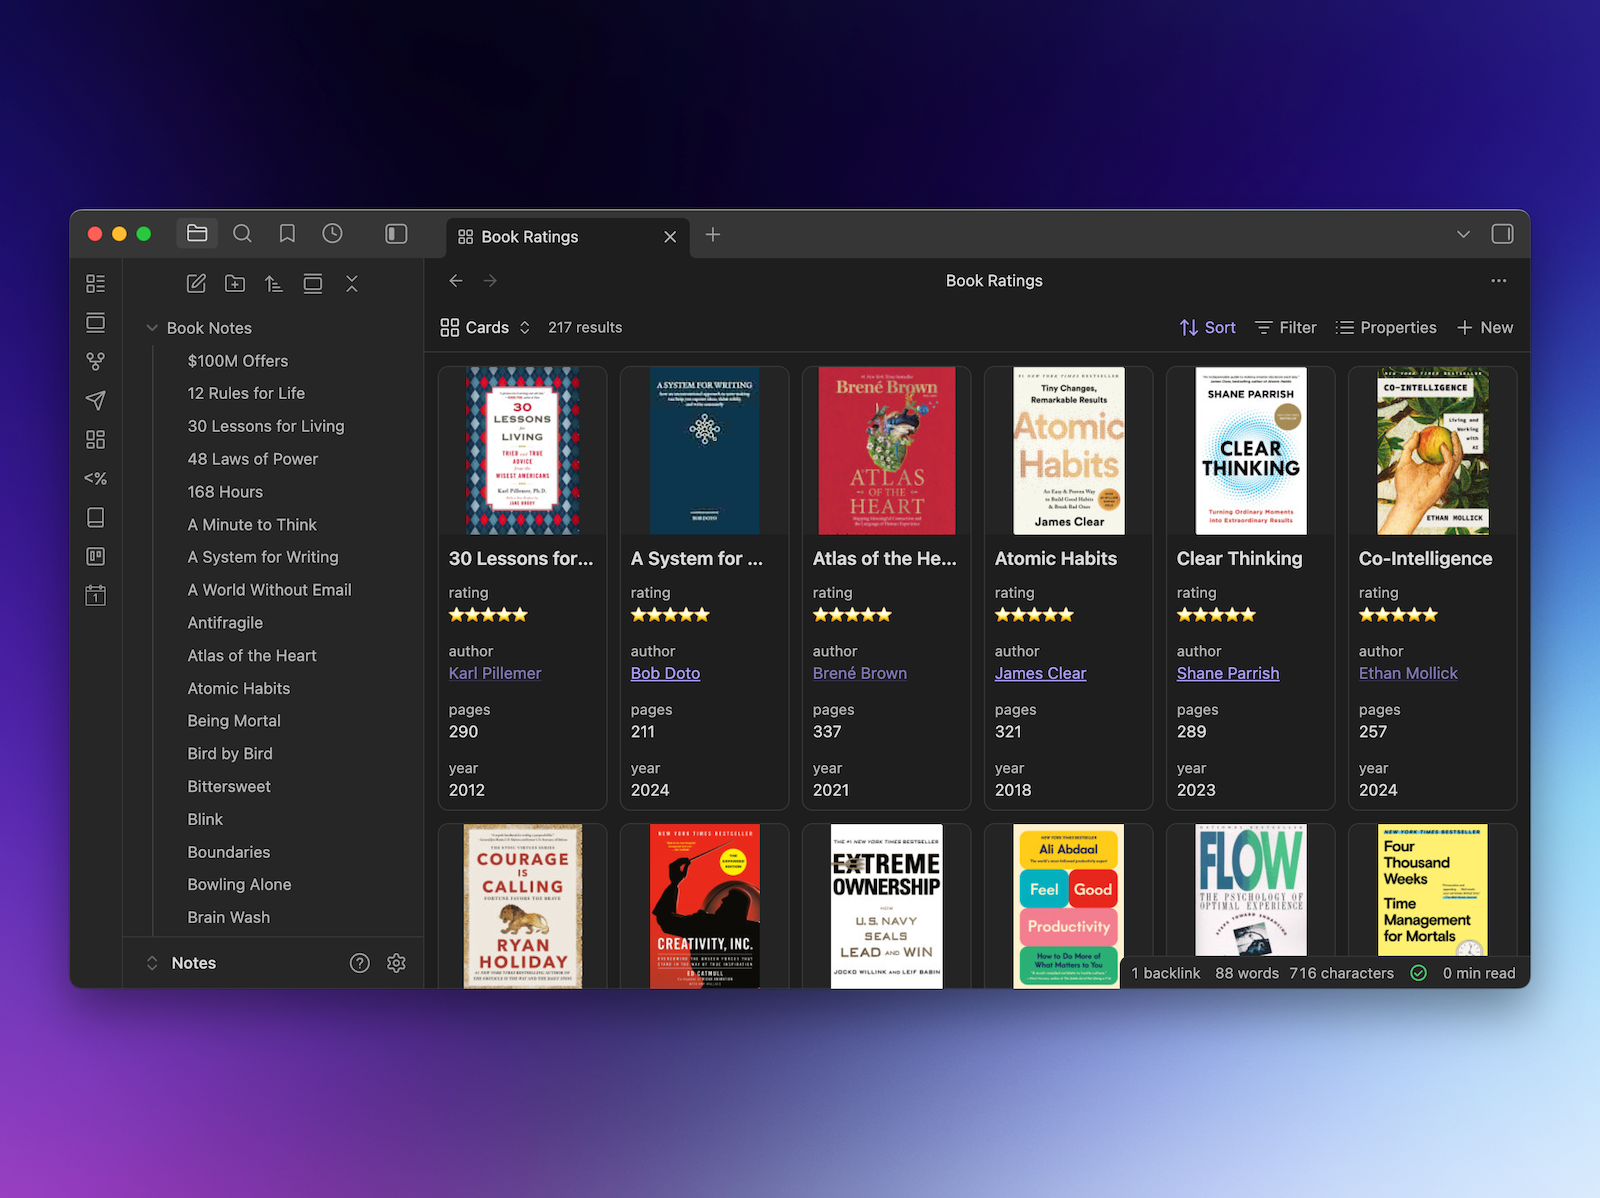Open the search panel icon
This screenshot has height=1198, width=1600.
(x=242, y=234)
